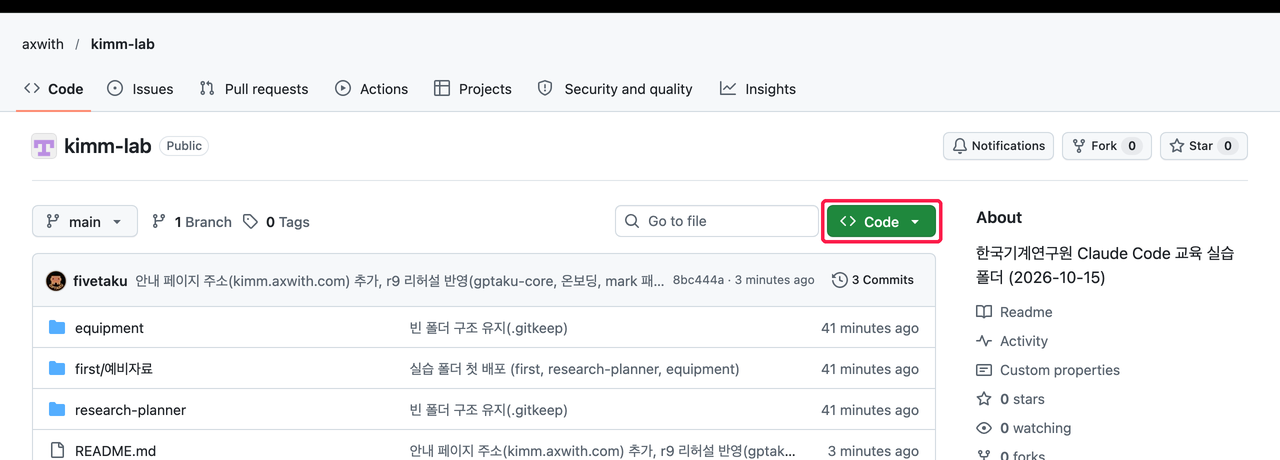This screenshot has height=460, width=1280.
Task: Open the Security and quality tab
Action: pyautogui.click(x=615, y=89)
